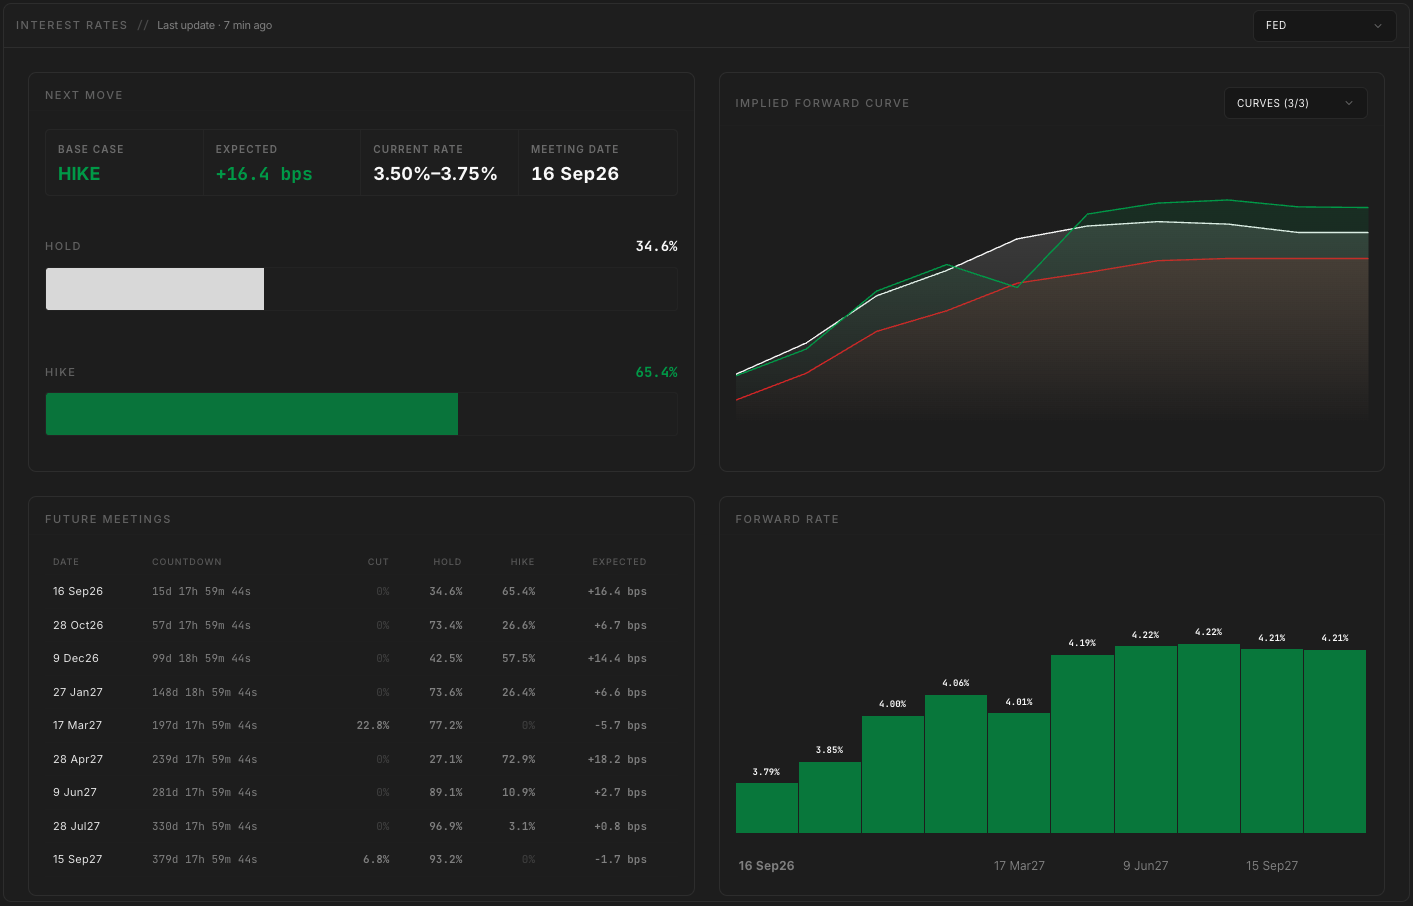Click the 3.50%–3.75% current rate value
This screenshot has height=906, width=1413.
click(x=435, y=174)
